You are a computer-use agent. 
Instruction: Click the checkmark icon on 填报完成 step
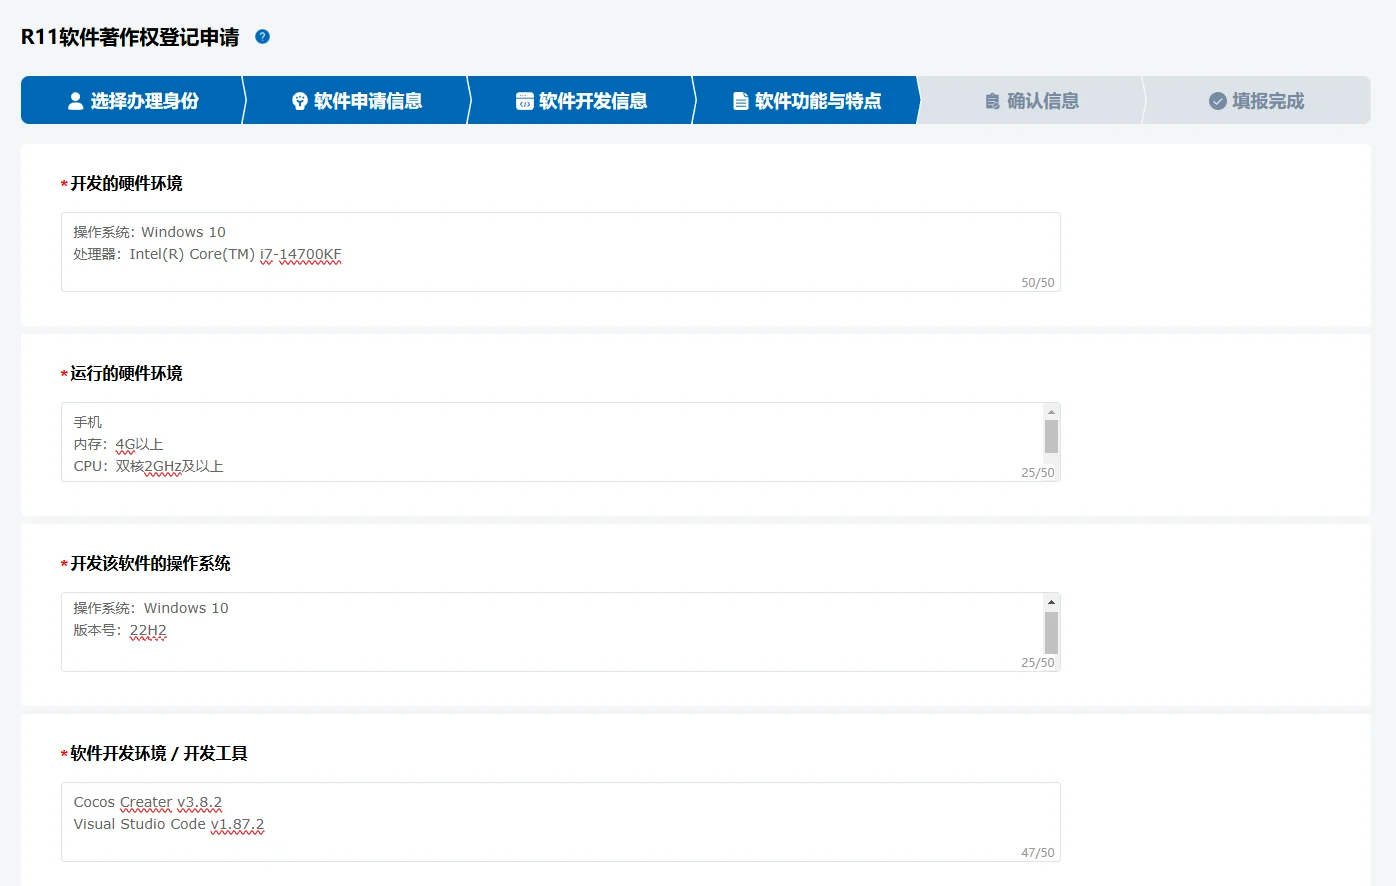coord(1217,100)
